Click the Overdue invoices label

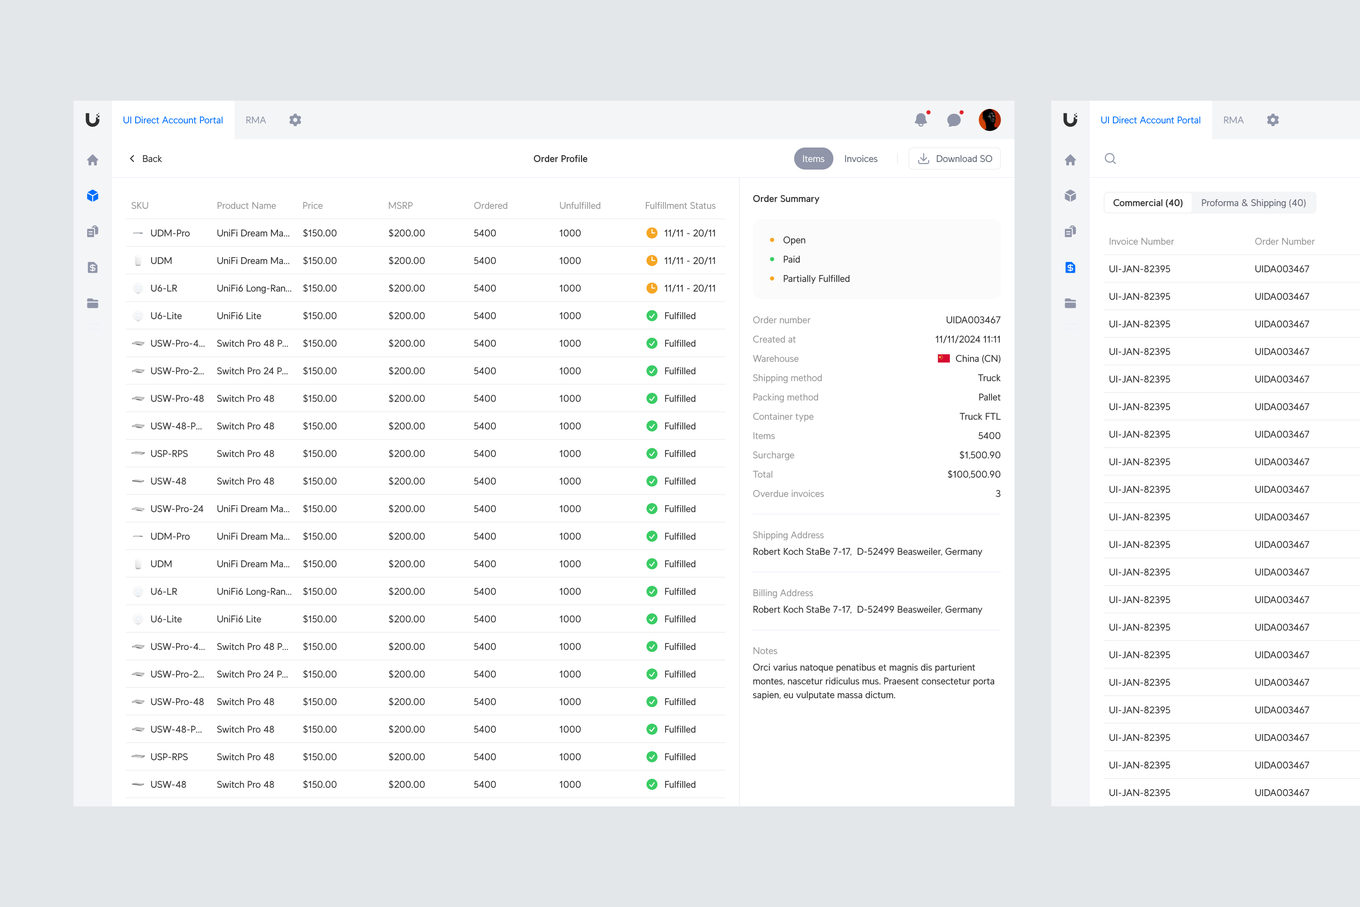788,494
